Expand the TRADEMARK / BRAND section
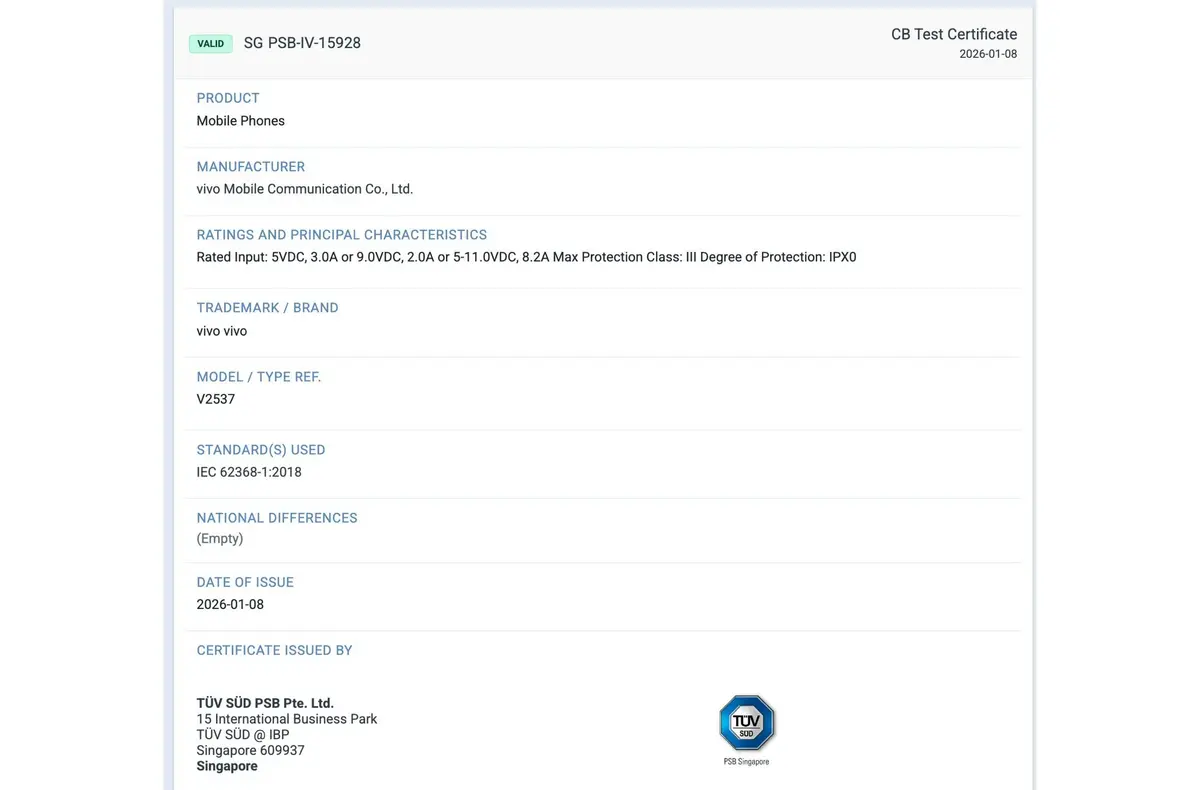 (x=267, y=307)
